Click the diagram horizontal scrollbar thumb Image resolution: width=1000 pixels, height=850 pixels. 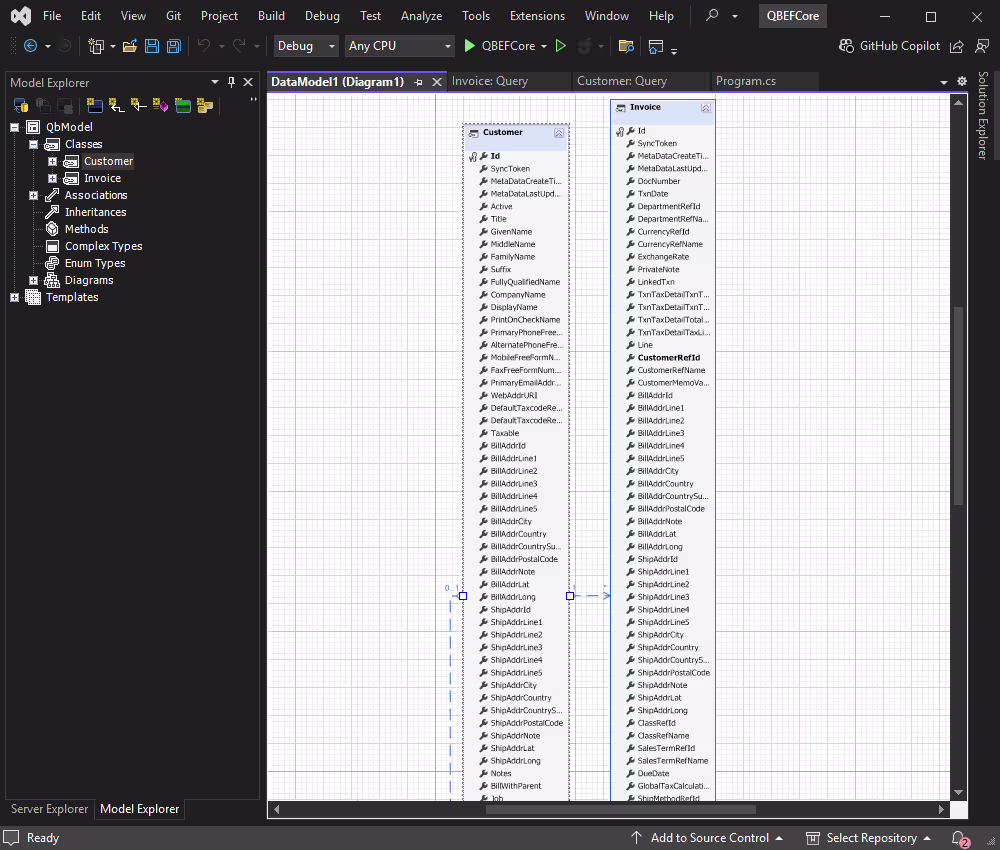coord(621,810)
